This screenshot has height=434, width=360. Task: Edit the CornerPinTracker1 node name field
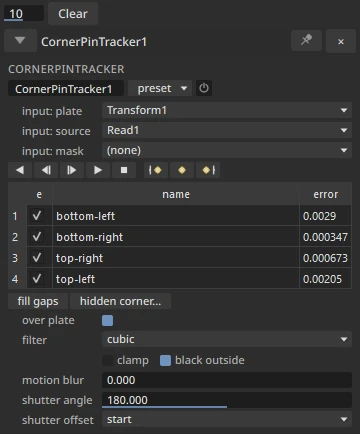66,89
